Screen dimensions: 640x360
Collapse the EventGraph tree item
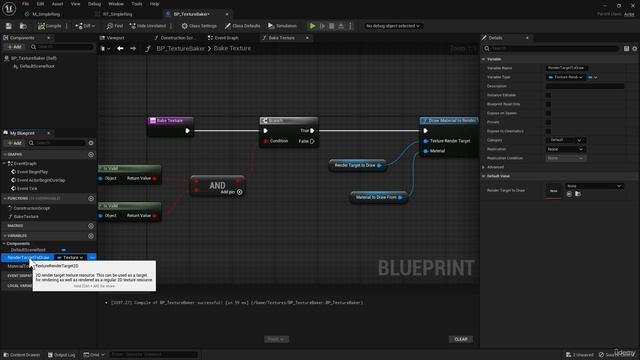click(4, 163)
